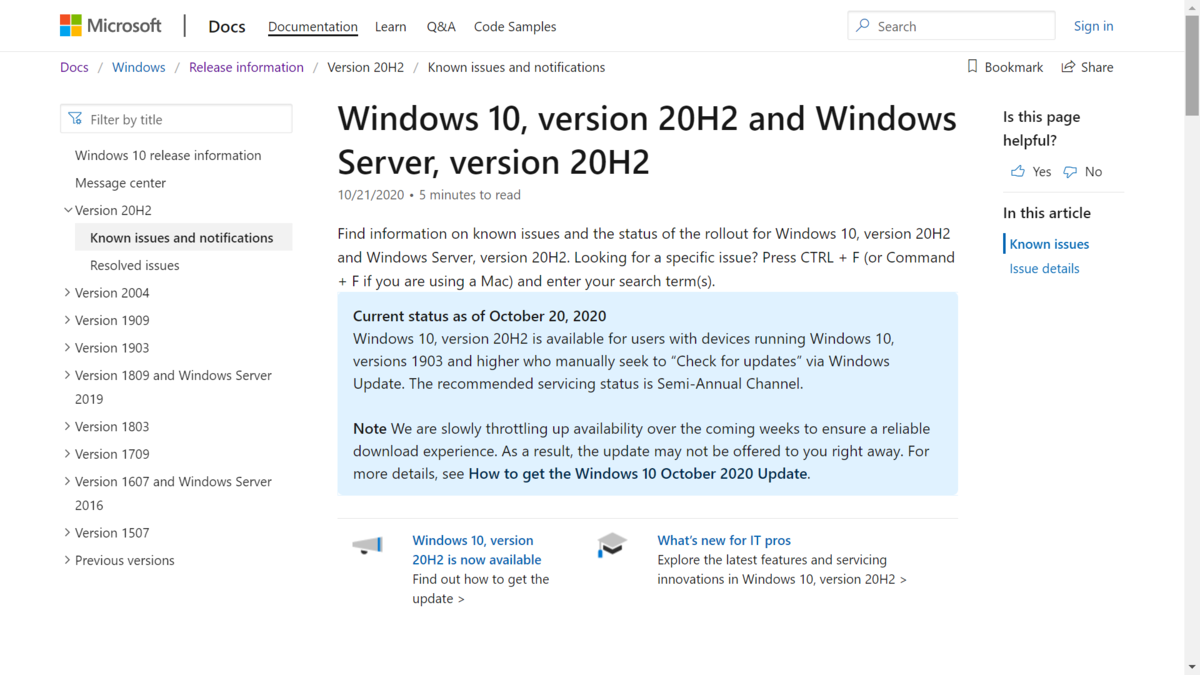Expand the Version 1507 node
Viewport: 1200px width, 675px height.
tap(68, 533)
